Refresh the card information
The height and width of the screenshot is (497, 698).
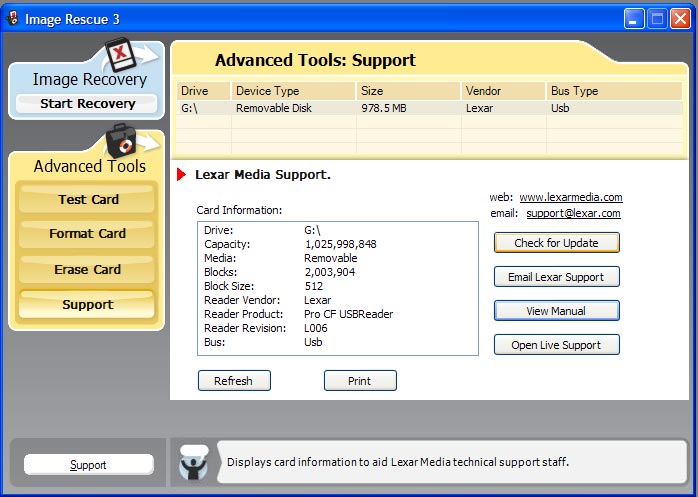(234, 381)
